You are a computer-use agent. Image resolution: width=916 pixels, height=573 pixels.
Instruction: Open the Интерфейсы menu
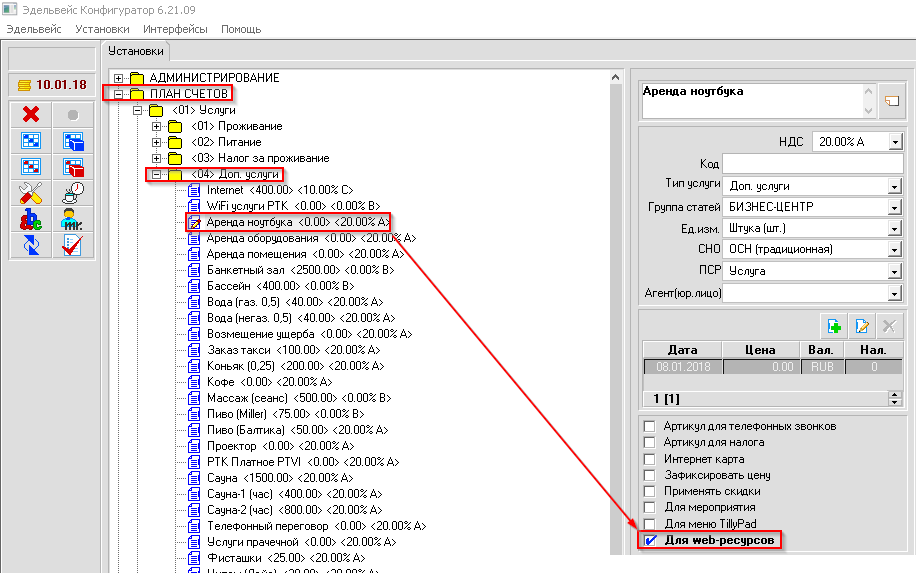[x=175, y=29]
